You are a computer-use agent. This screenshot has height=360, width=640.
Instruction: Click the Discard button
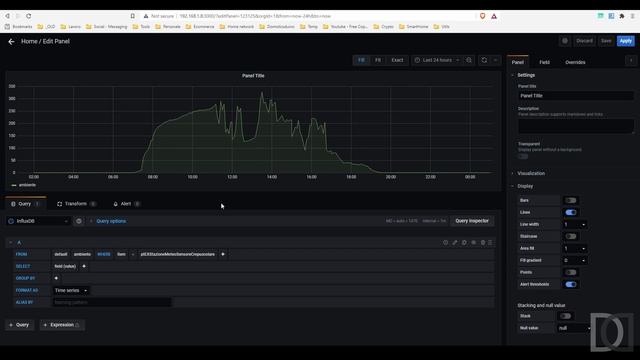[584, 41]
